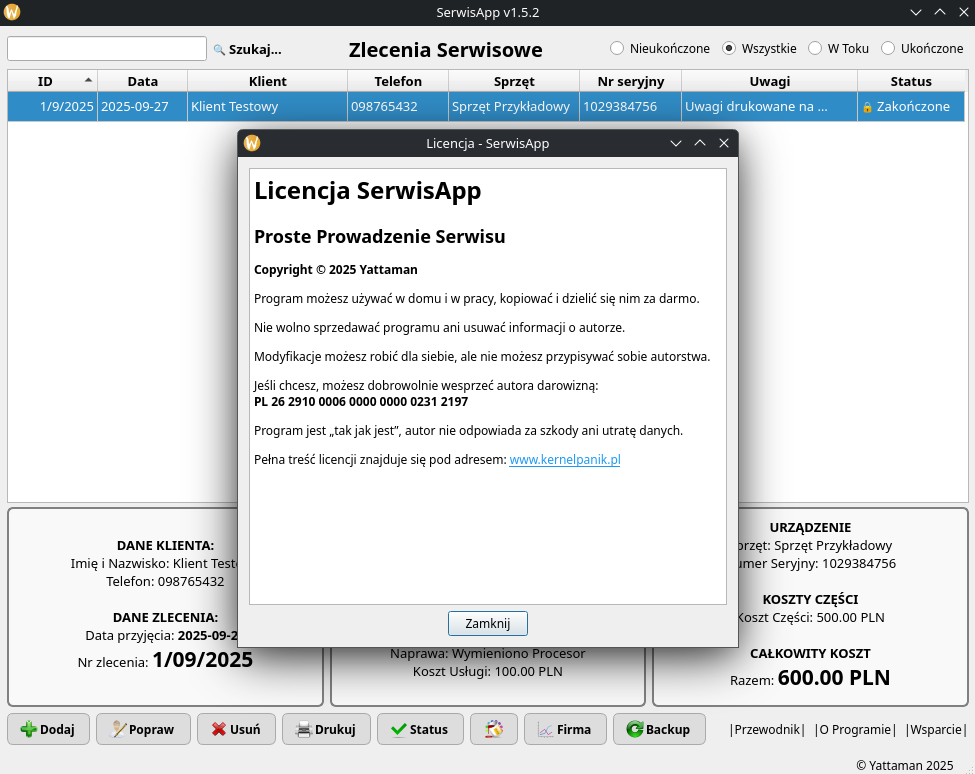Open the Przewodnik guide link
This screenshot has height=774, width=975.
point(767,730)
